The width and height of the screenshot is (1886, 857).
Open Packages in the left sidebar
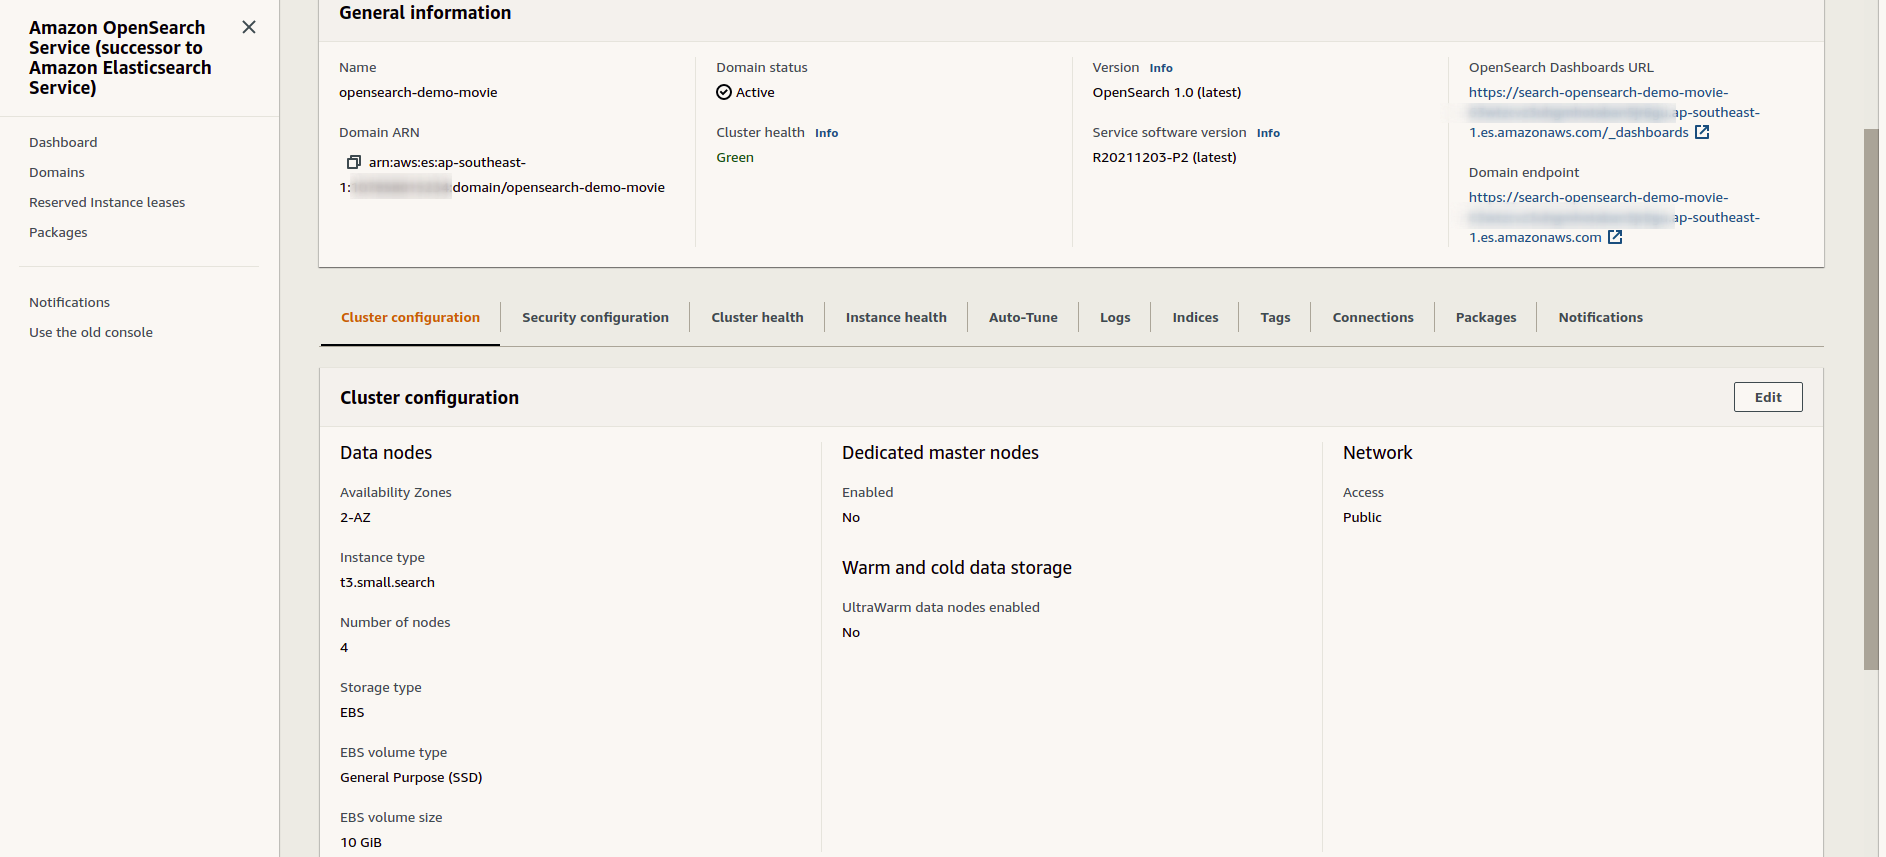point(58,232)
